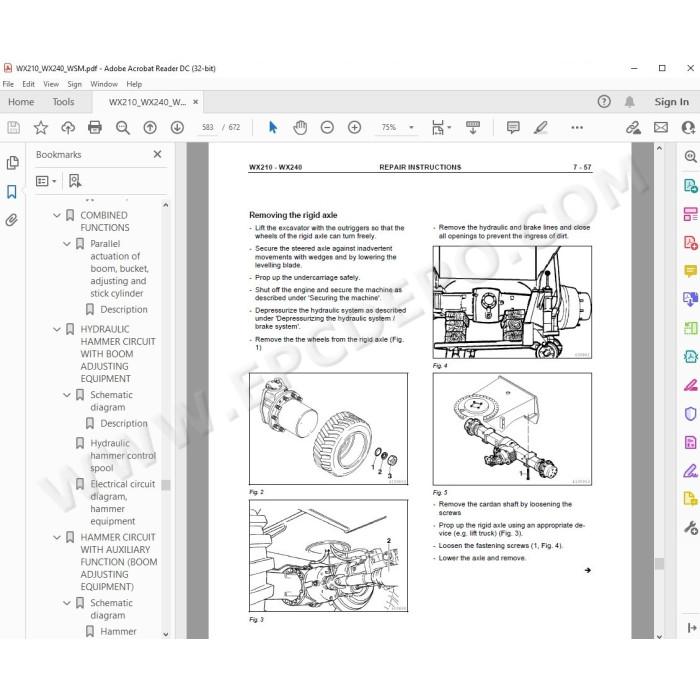Open the Export PDF tool in the right pane
The image size is (700, 700).
(x=690, y=185)
